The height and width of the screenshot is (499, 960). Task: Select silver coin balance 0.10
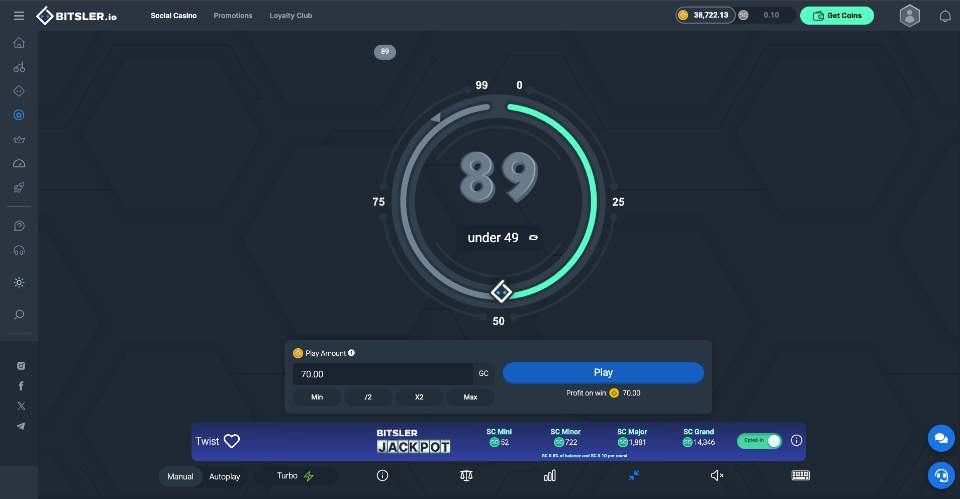pos(763,15)
